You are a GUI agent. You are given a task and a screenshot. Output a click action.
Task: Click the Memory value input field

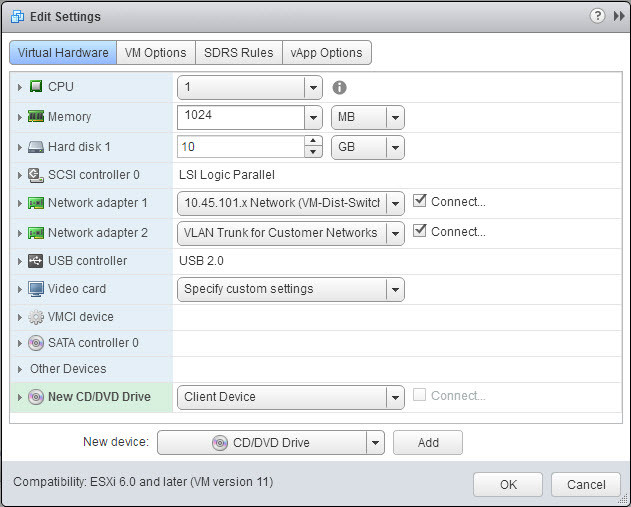tap(240, 117)
